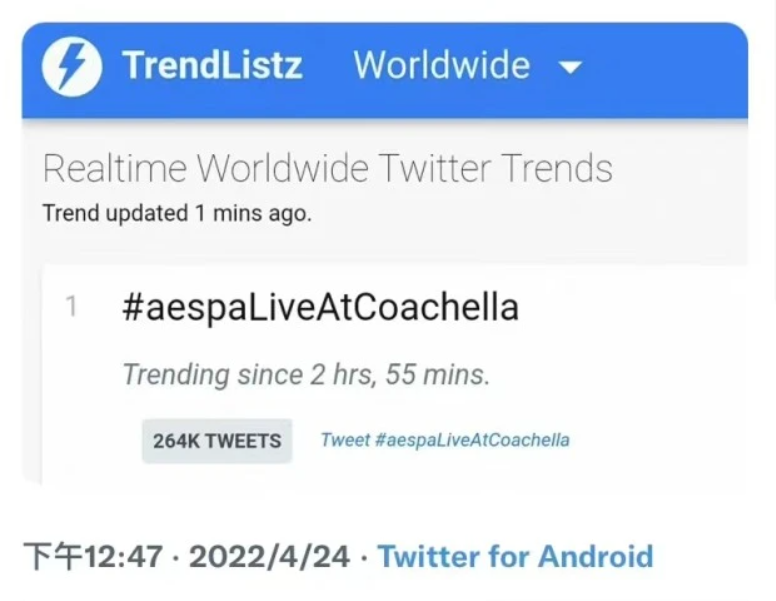Click the 'Trend updated 1 mins ago' text
Screen dimensions: 776x601
tap(176, 213)
